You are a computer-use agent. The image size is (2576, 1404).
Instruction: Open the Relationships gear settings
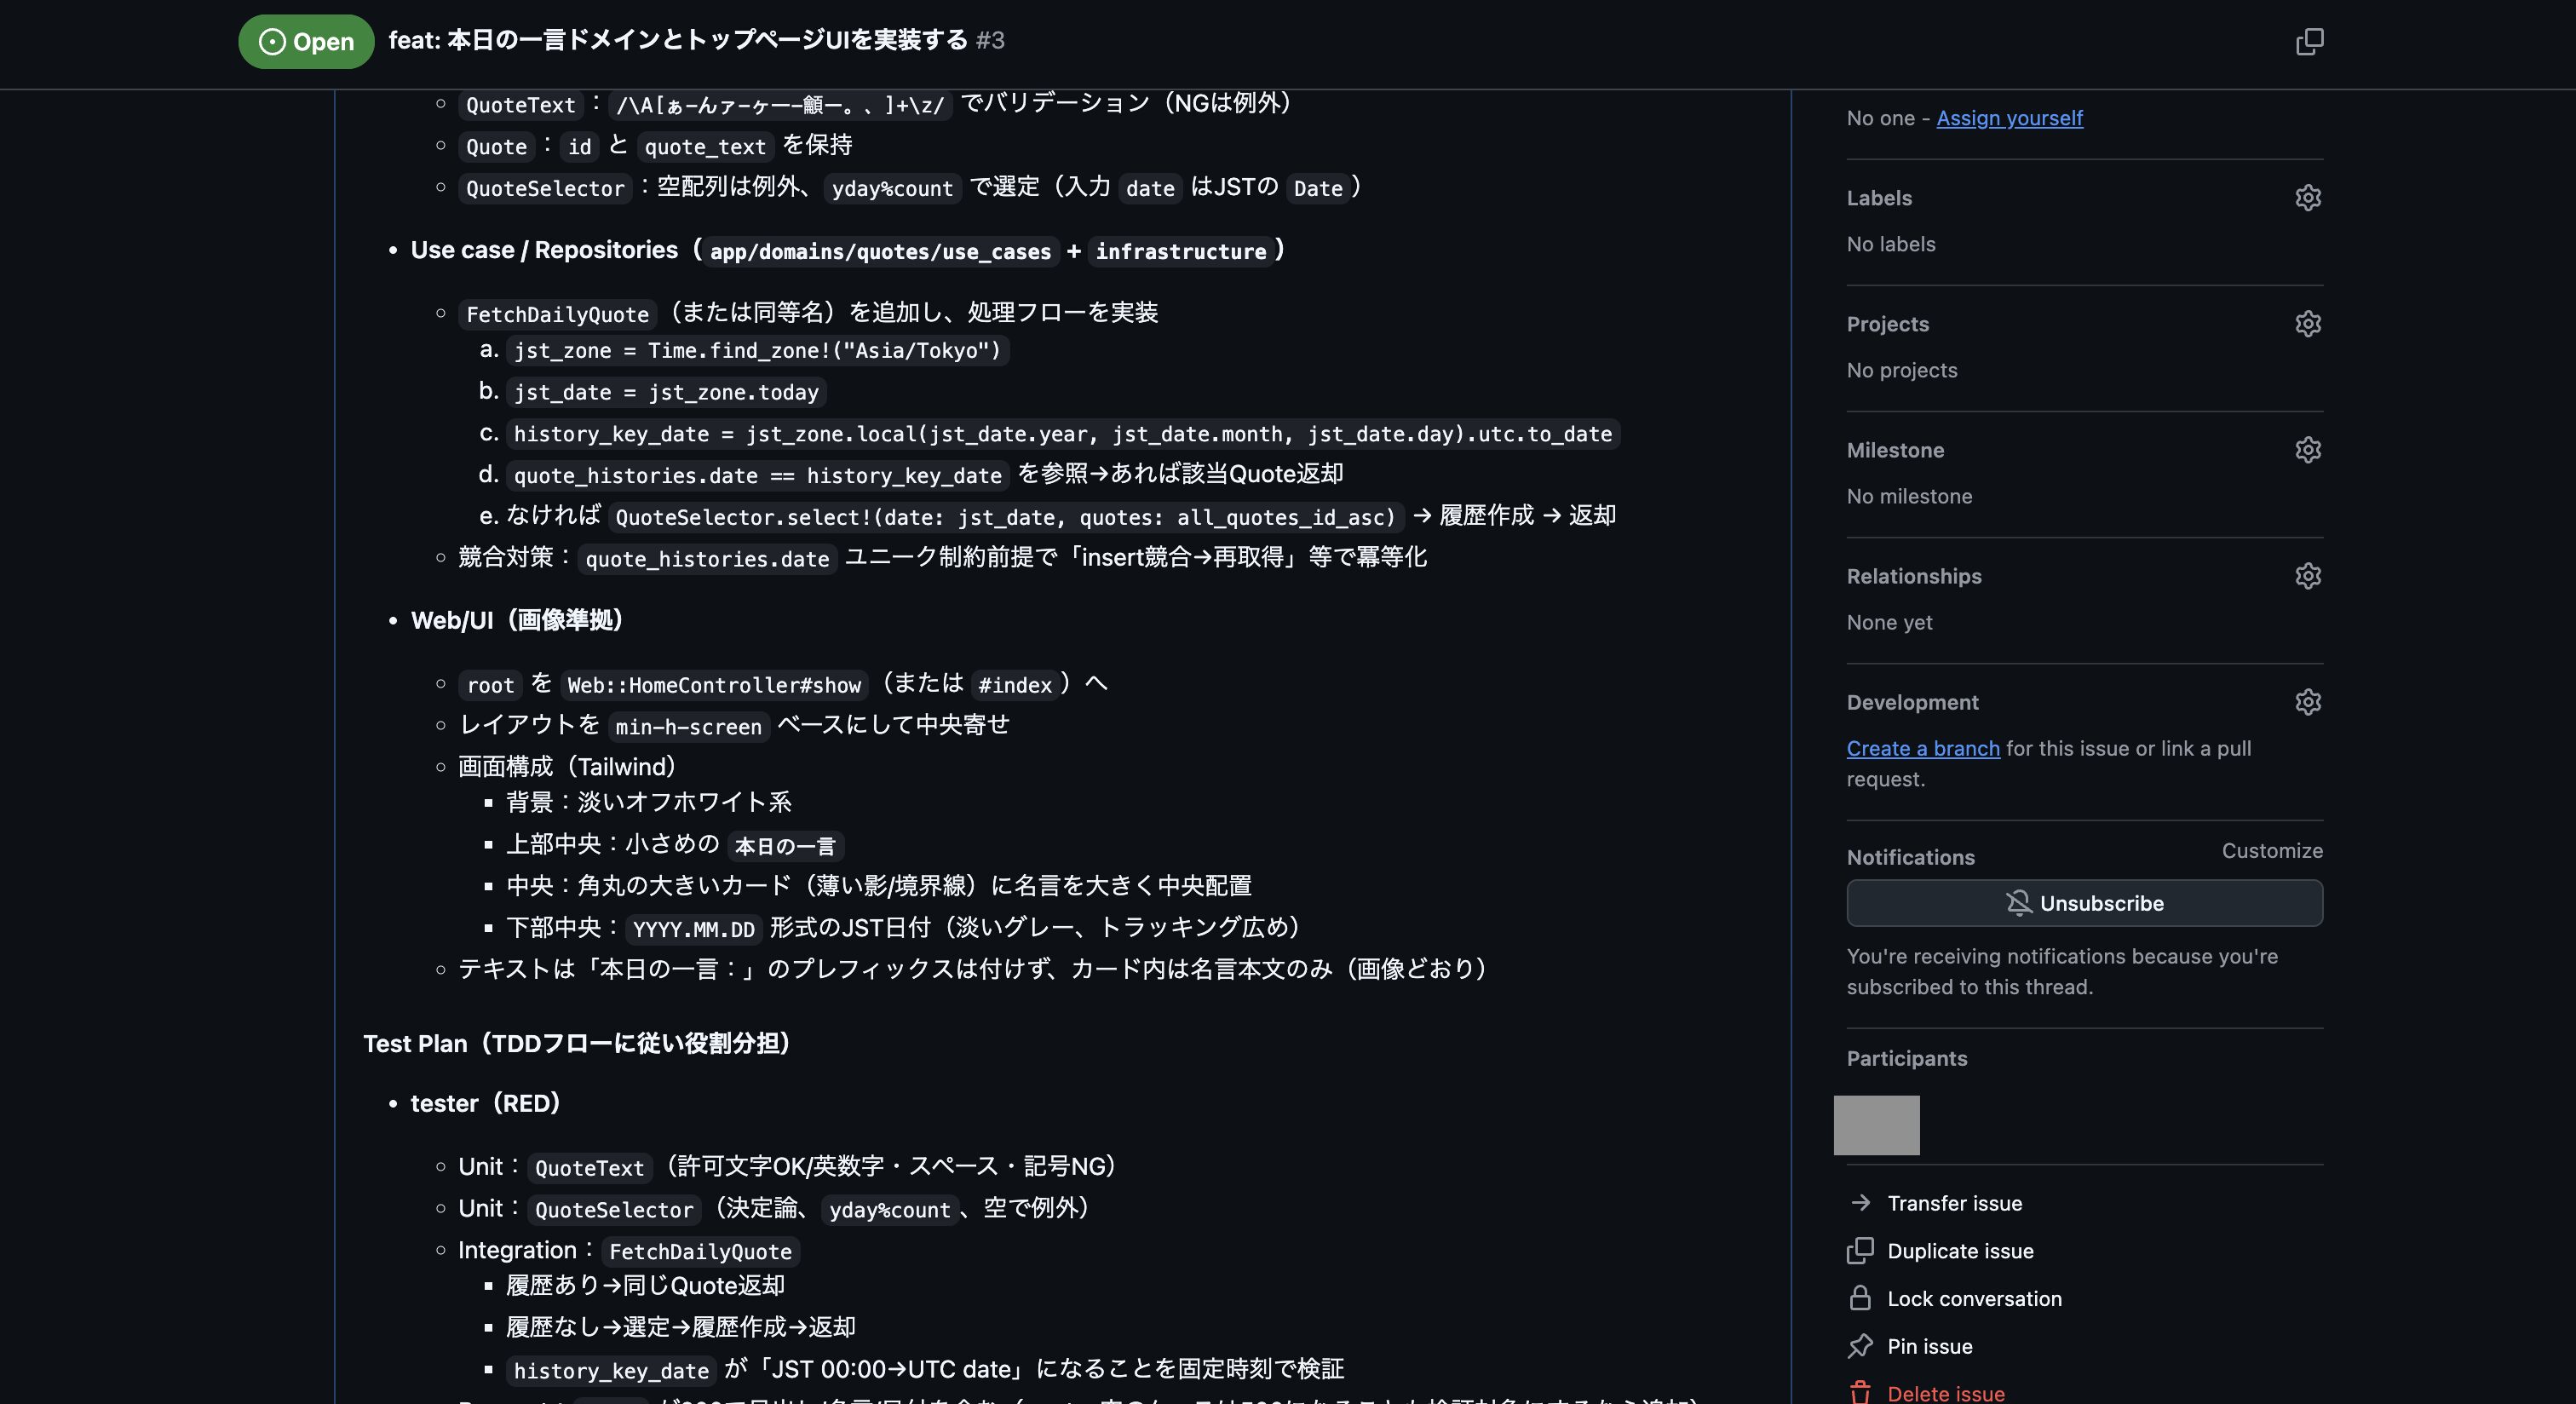pyautogui.click(x=2307, y=576)
